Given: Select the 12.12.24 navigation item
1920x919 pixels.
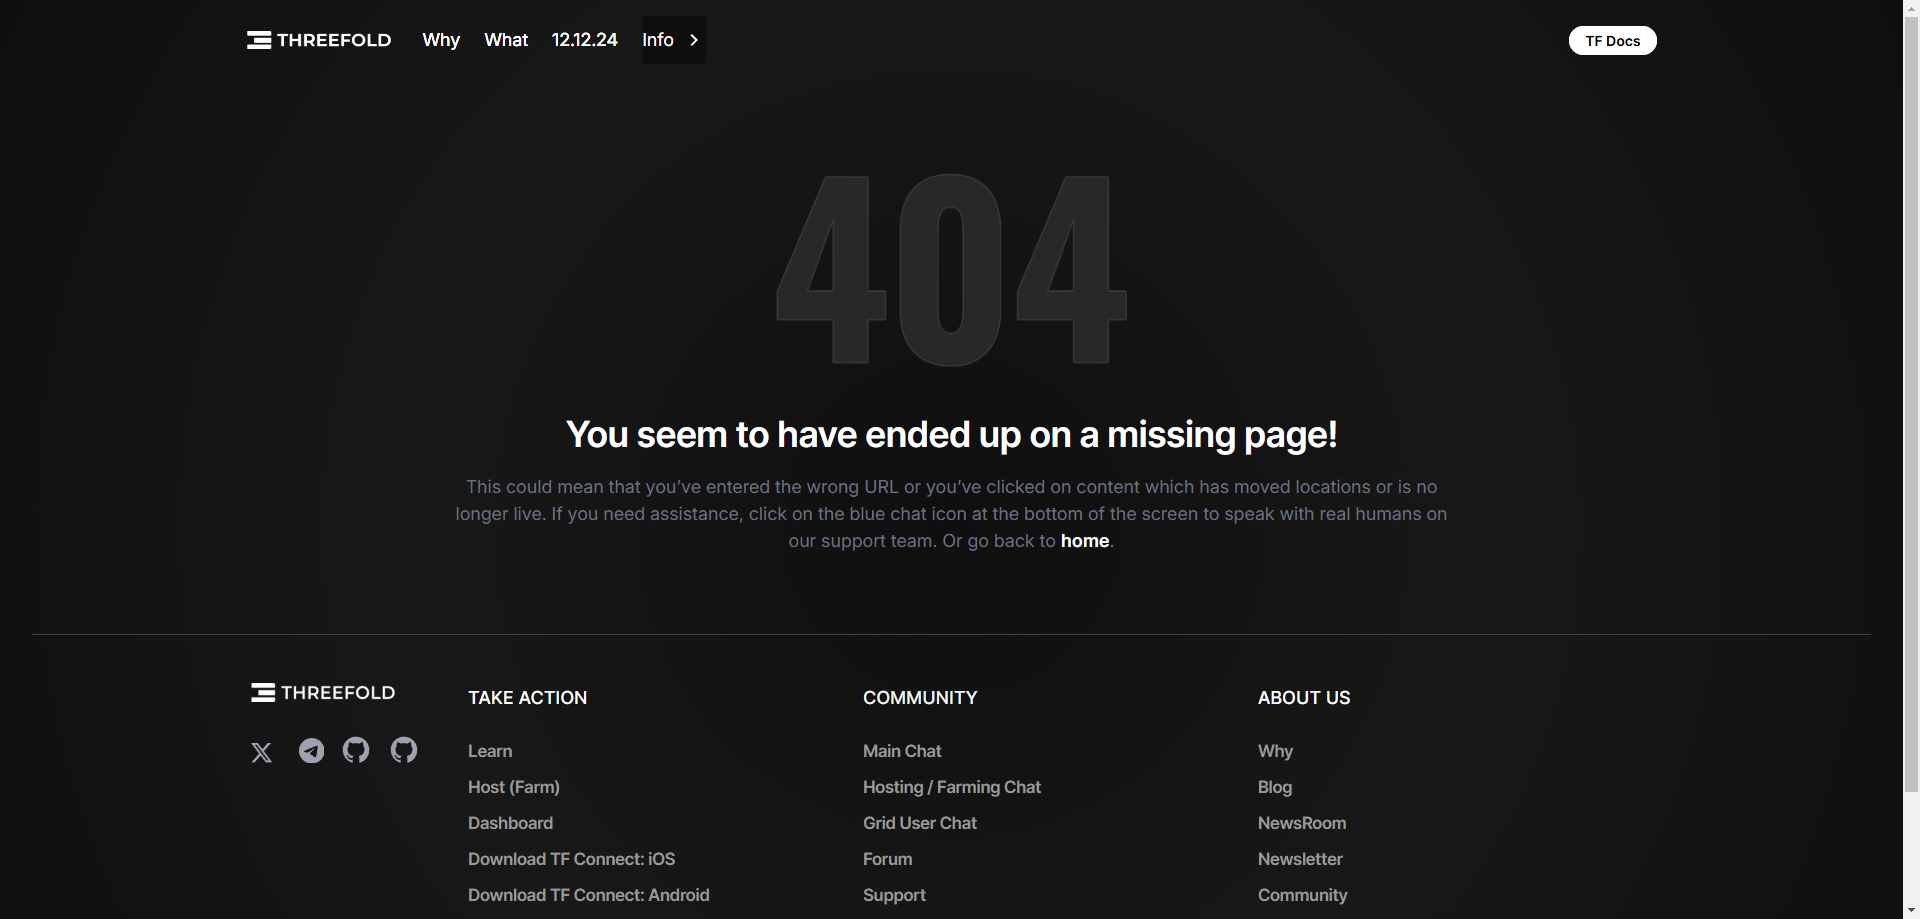Looking at the screenshot, I should [584, 40].
